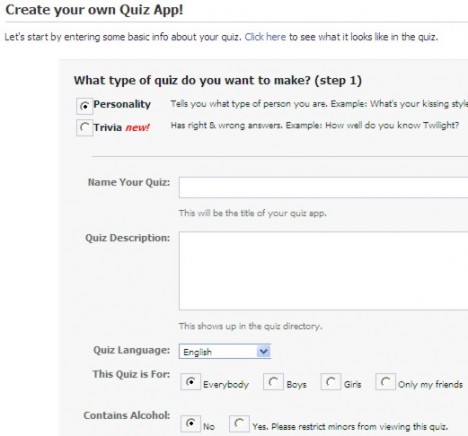Click the bold 'Personality' label text

122,104
